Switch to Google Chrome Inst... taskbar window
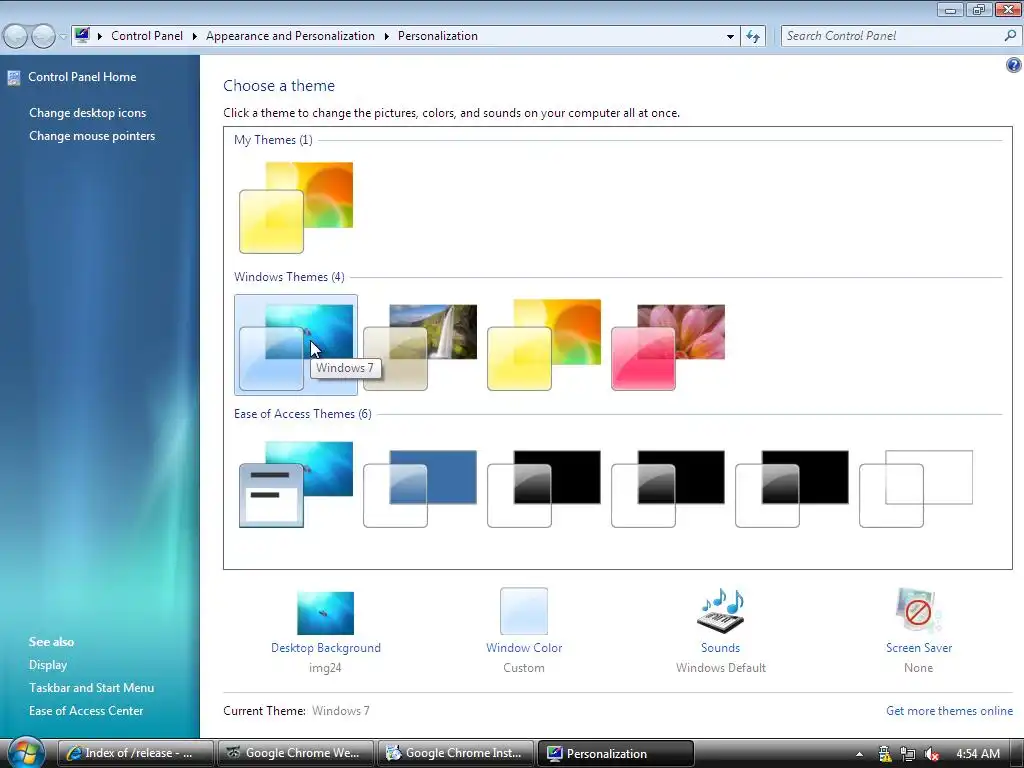 (x=456, y=753)
